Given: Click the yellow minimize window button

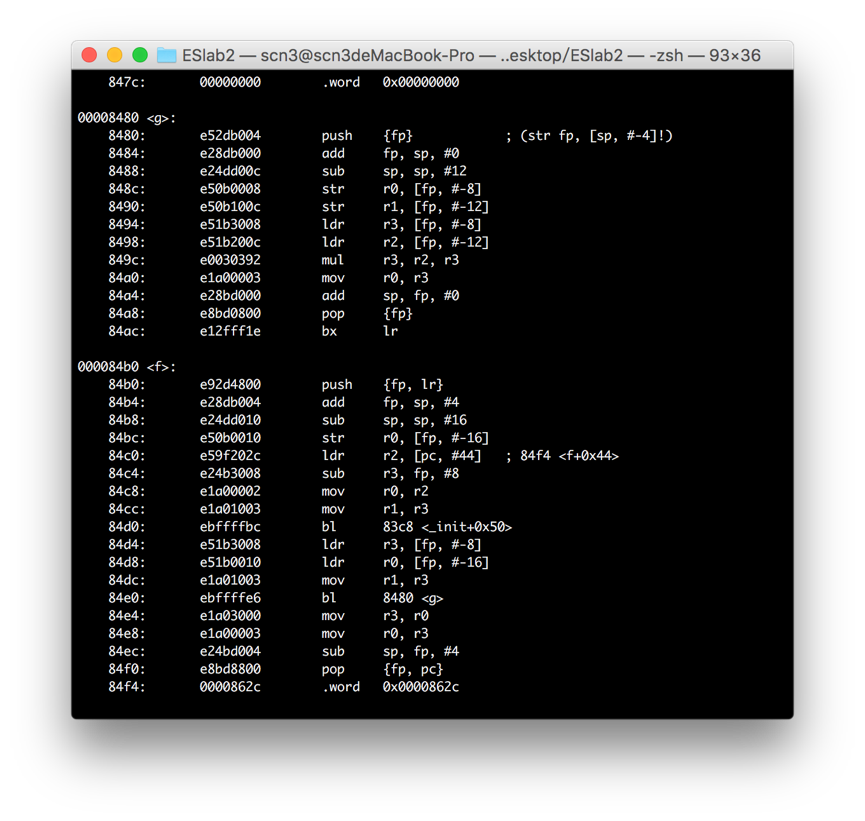Looking at the screenshot, I should coord(115,55).
